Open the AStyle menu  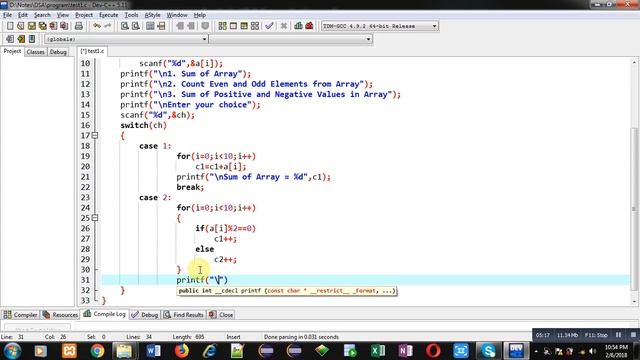pyautogui.click(x=153, y=15)
